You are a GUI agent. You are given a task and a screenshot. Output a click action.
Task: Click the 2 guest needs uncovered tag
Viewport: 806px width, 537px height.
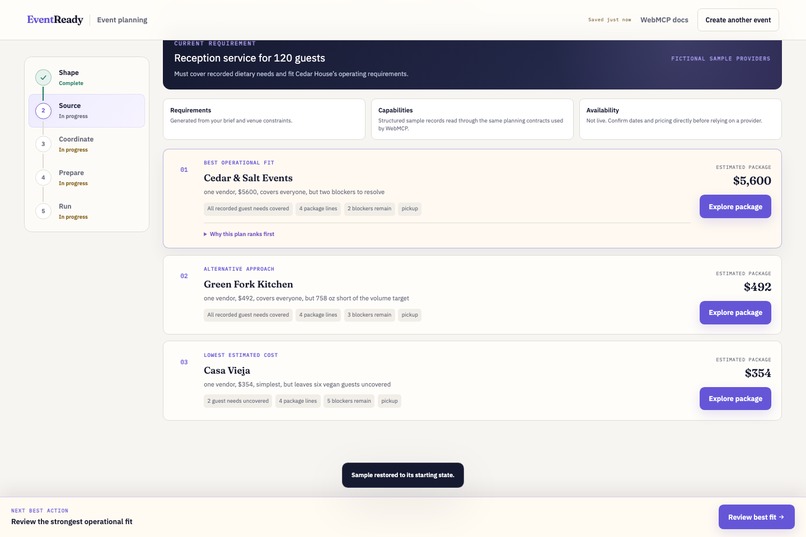tap(238, 401)
